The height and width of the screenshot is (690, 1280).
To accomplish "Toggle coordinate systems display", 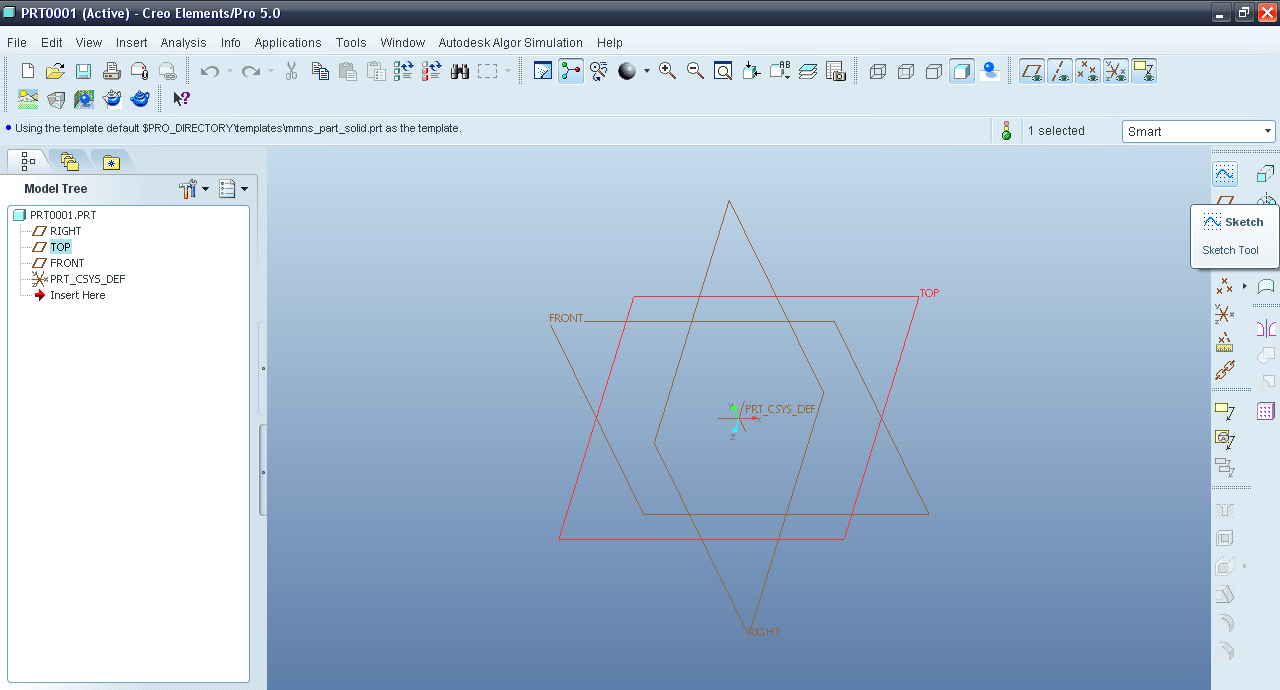I will [x=1116, y=71].
